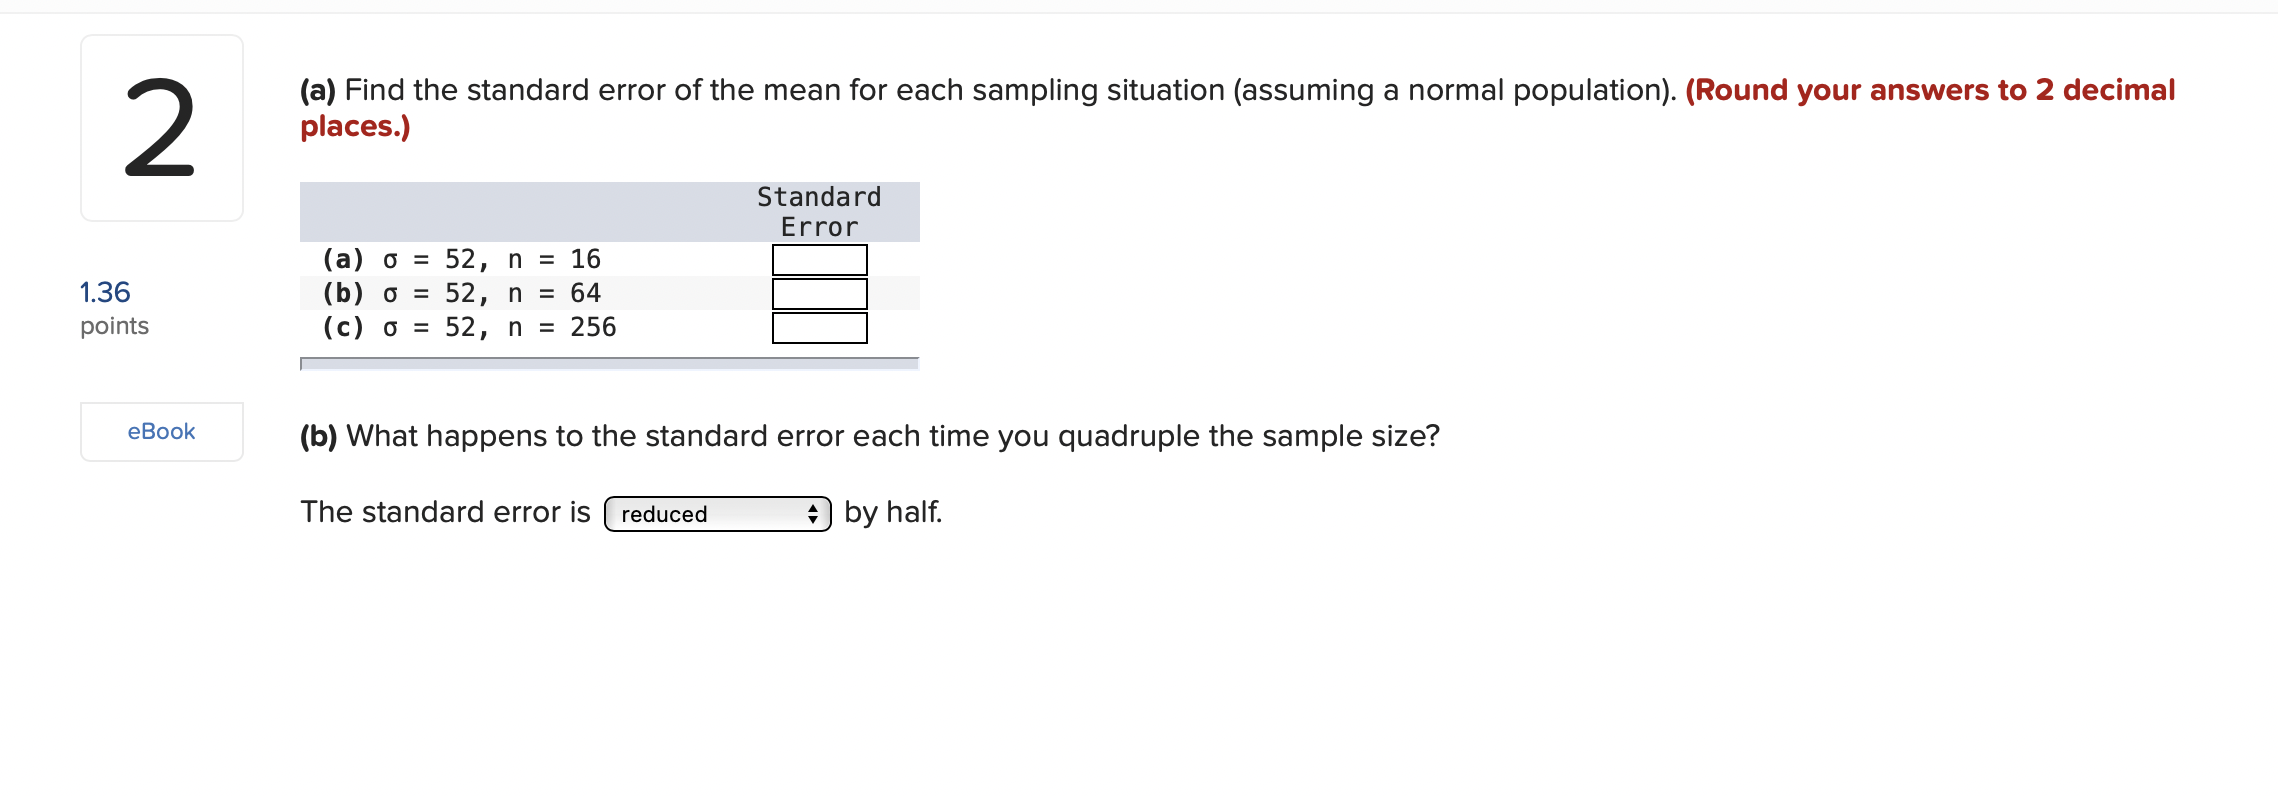Click the standard error input box for σ=52, n=64
Screen dimensions: 2278x796
pyautogui.click(x=818, y=293)
